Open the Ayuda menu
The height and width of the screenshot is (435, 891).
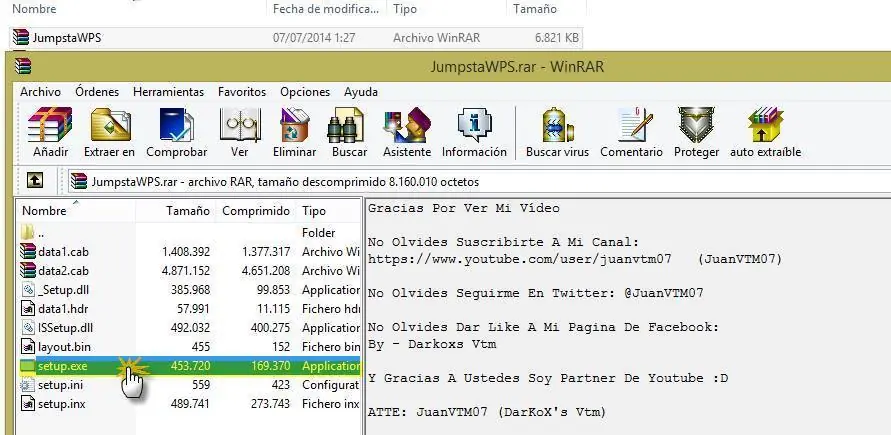(x=361, y=92)
